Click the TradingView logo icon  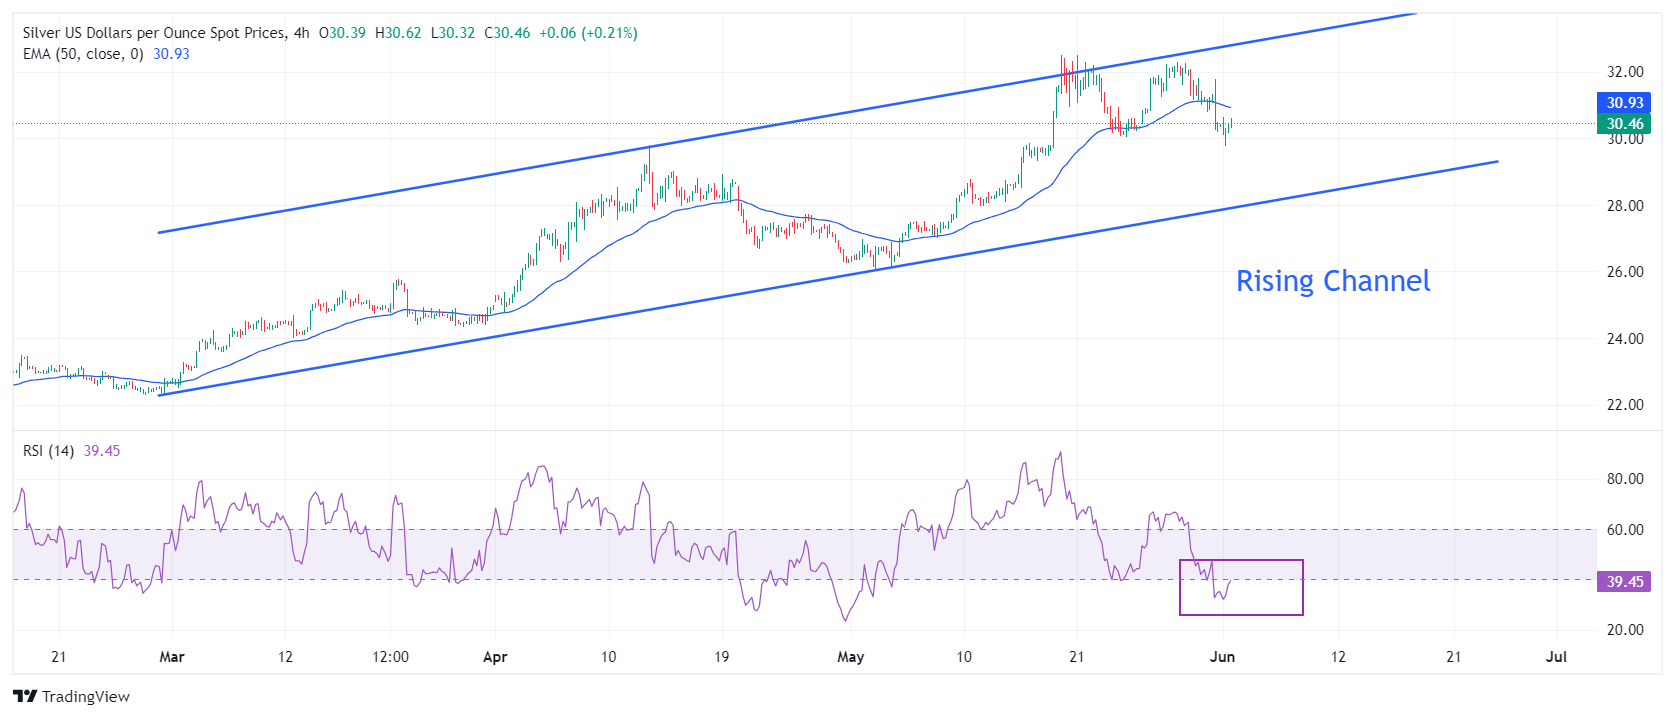(25, 696)
